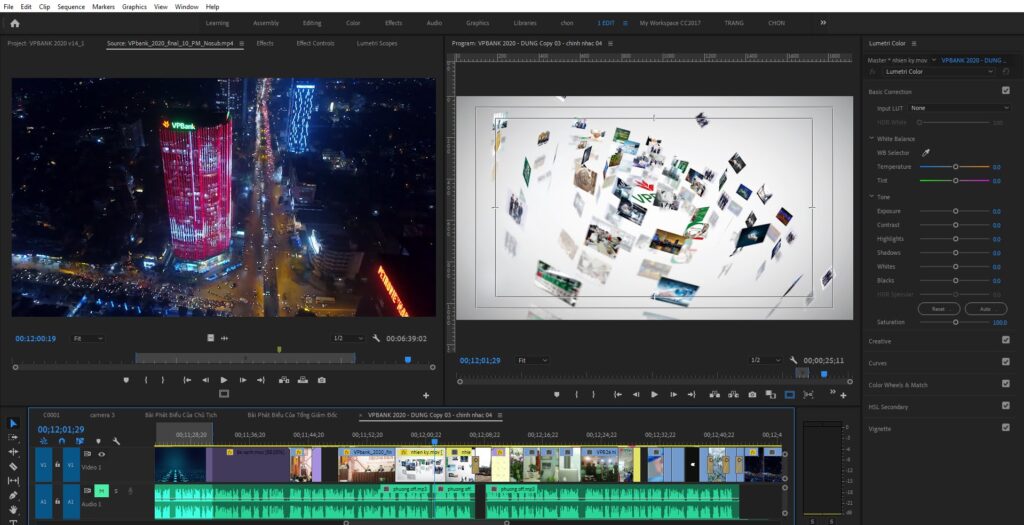Step back one frame in Source monitor
Viewport: 1024px width, 525px height.
click(x=205, y=380)
